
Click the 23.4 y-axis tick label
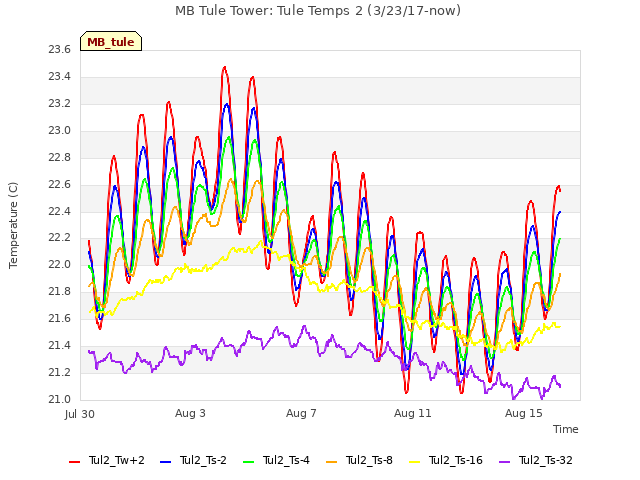point(60,76)
